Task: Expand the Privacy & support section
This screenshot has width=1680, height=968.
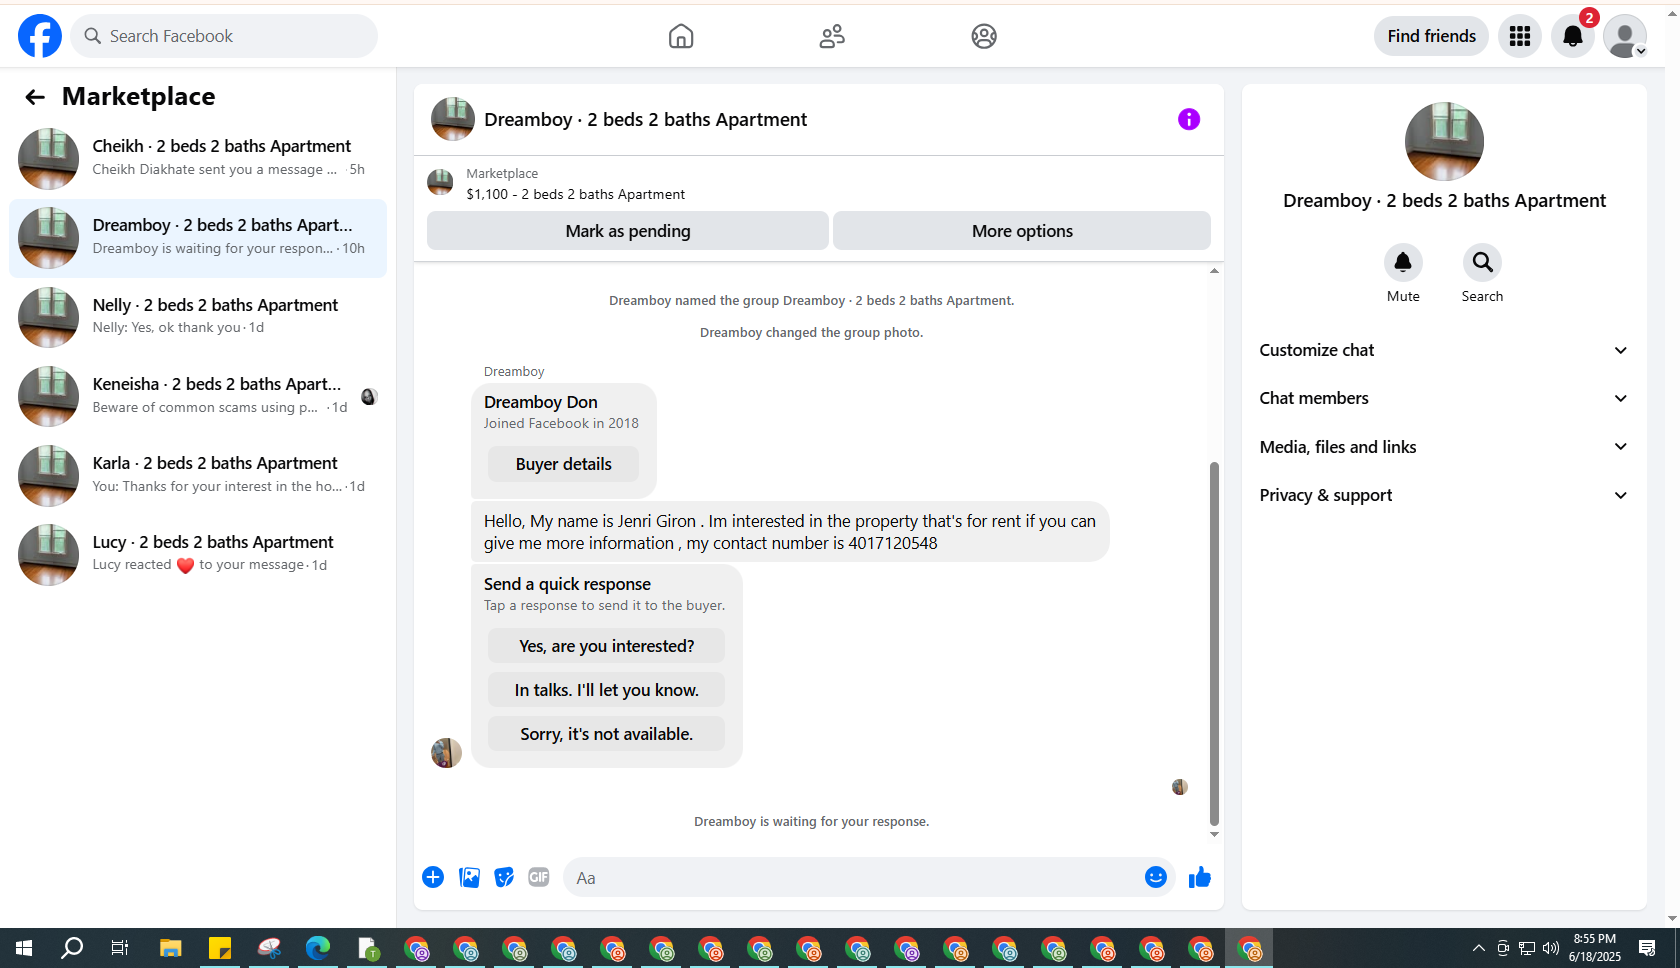Action: coord(1444,495)
